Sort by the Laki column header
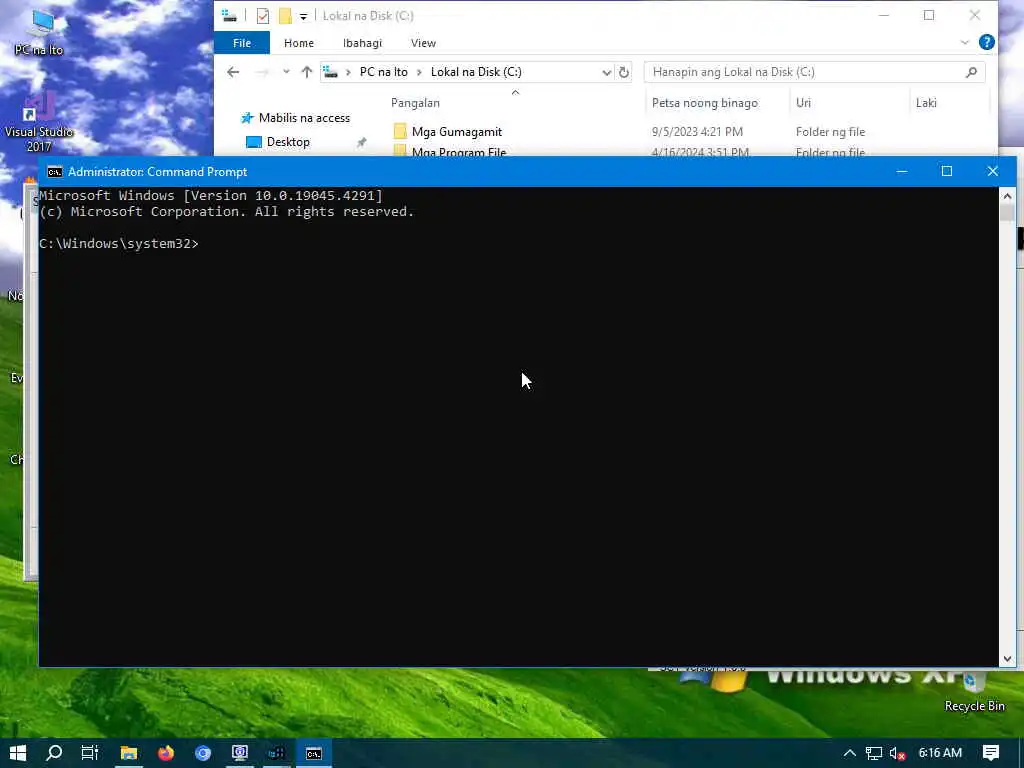This screenshot has width=1024, height=768. 926,103
